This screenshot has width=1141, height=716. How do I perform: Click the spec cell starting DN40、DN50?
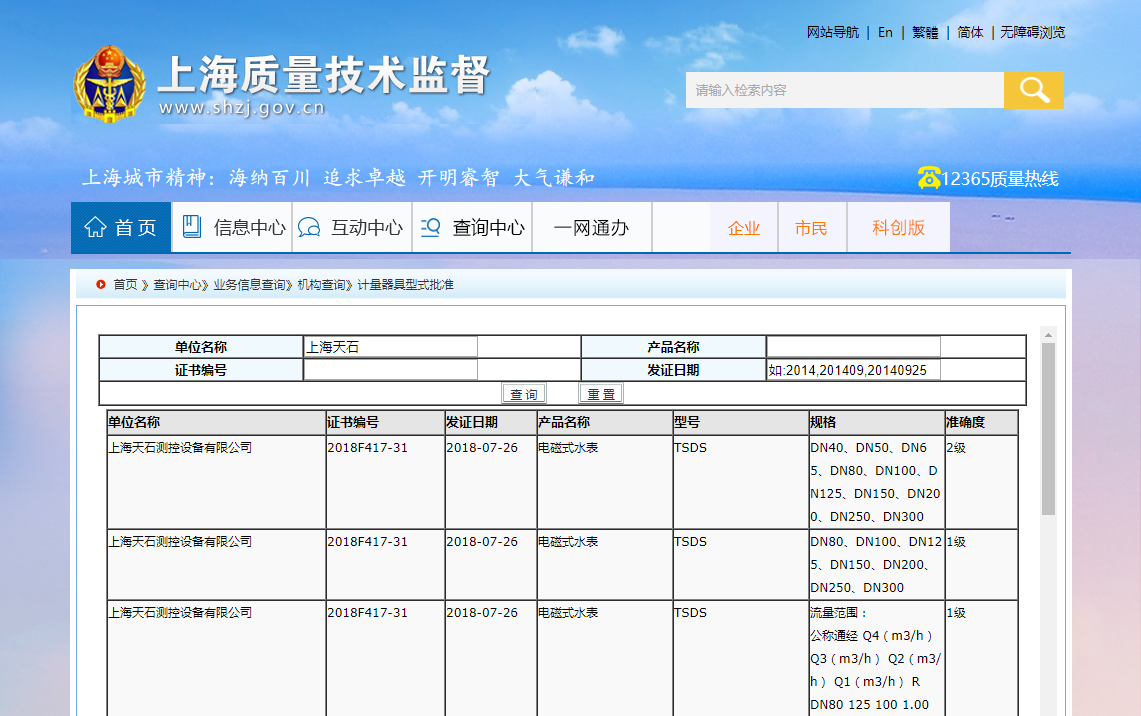point(877,482)
